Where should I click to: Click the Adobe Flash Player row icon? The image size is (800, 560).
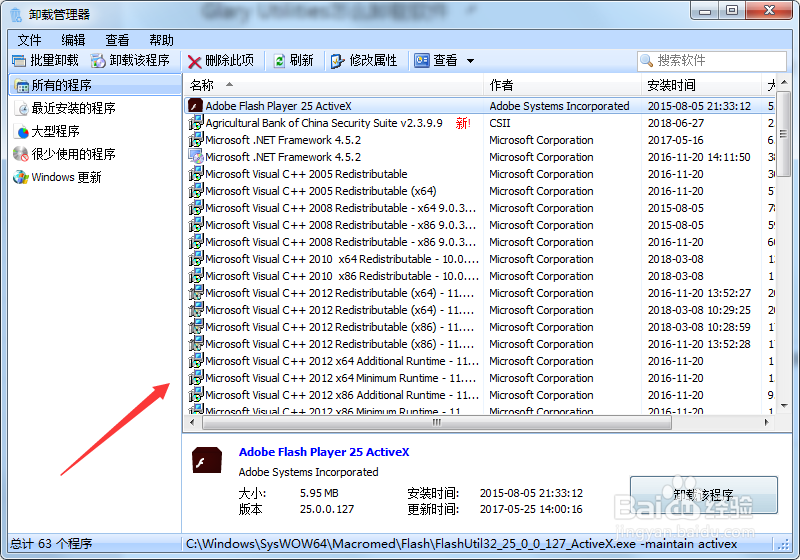(196, 106)
